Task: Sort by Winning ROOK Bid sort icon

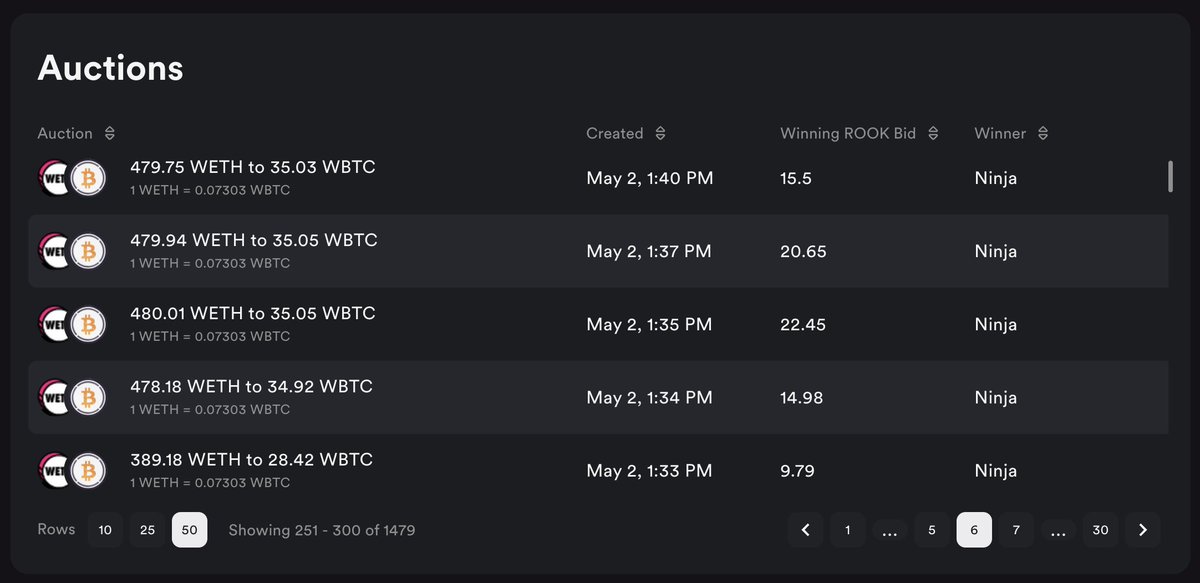Action: [x=933, y=134]
